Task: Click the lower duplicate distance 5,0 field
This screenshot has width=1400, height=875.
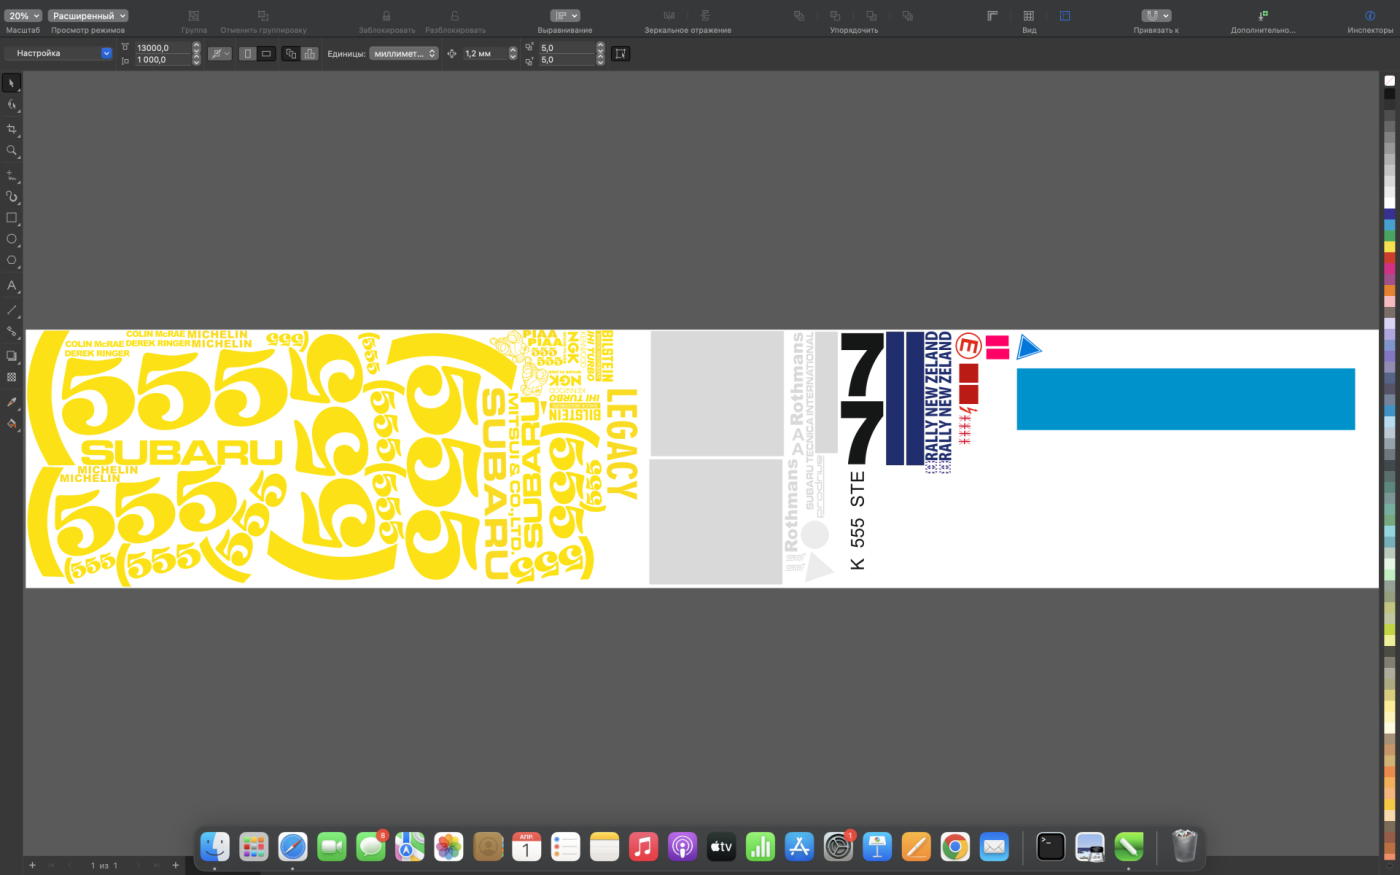Action: pos(567,60)
